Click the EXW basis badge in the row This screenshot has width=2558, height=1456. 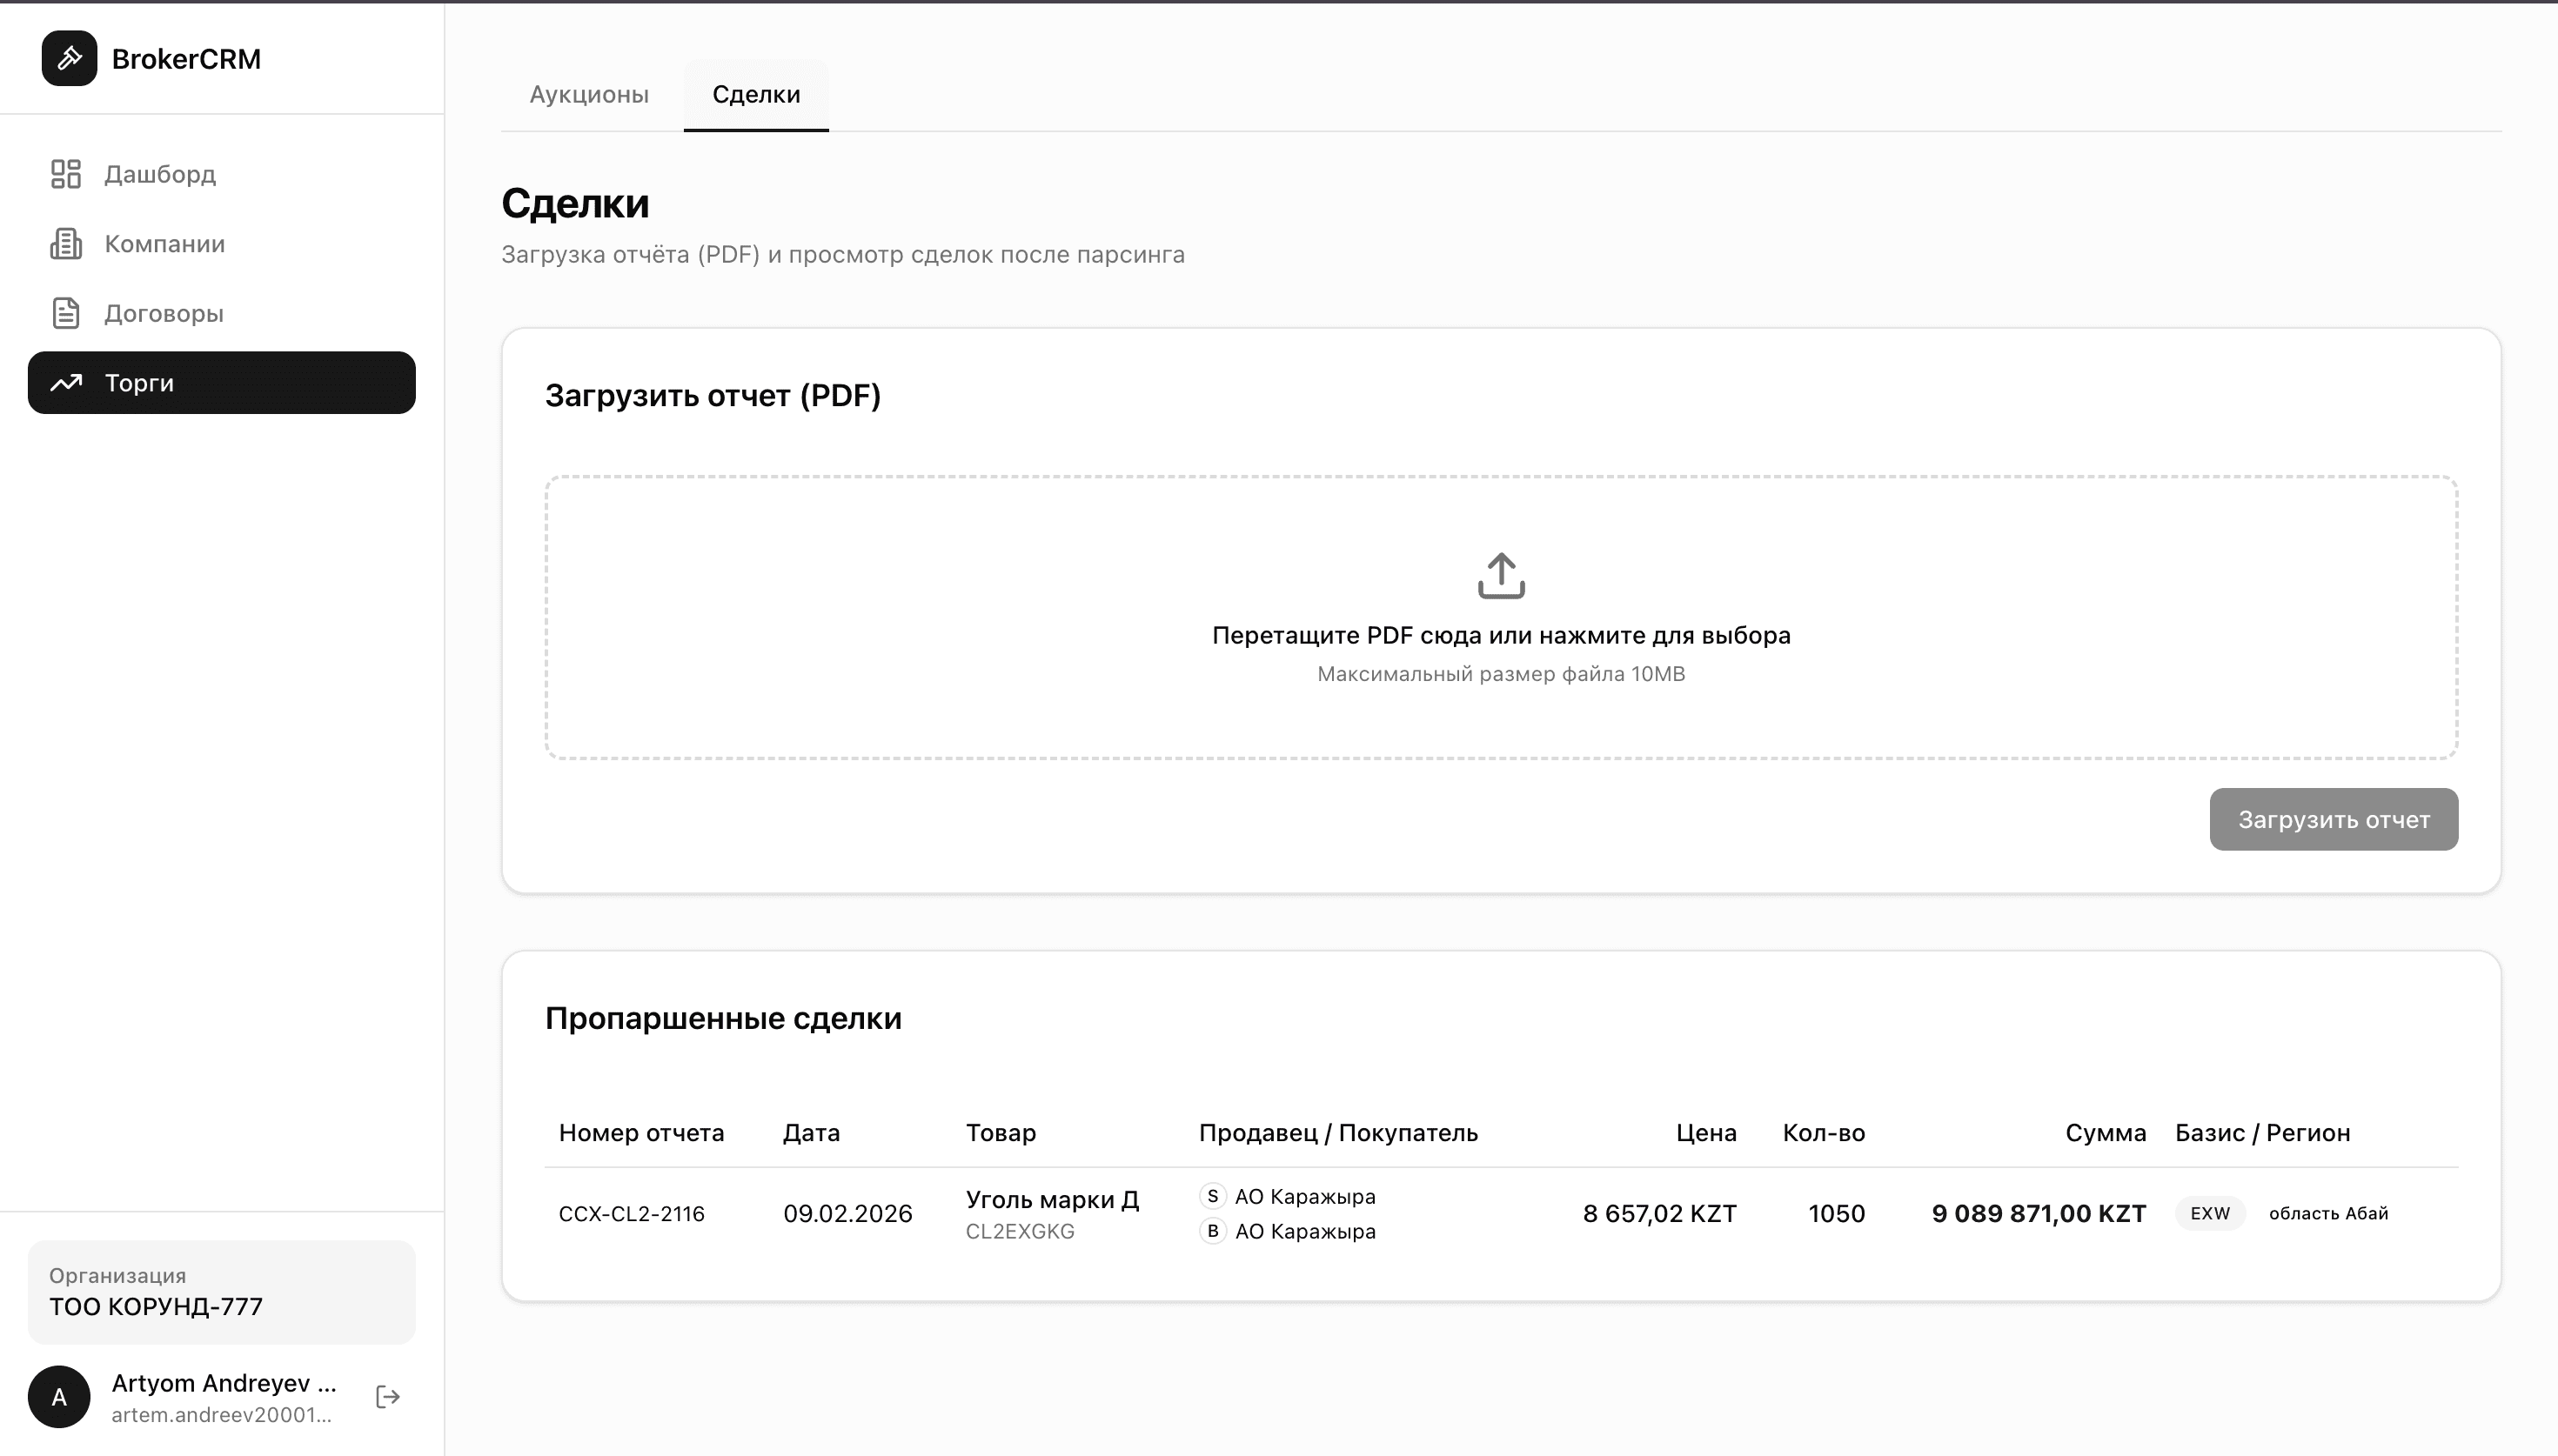(x=2209, y=1213)
